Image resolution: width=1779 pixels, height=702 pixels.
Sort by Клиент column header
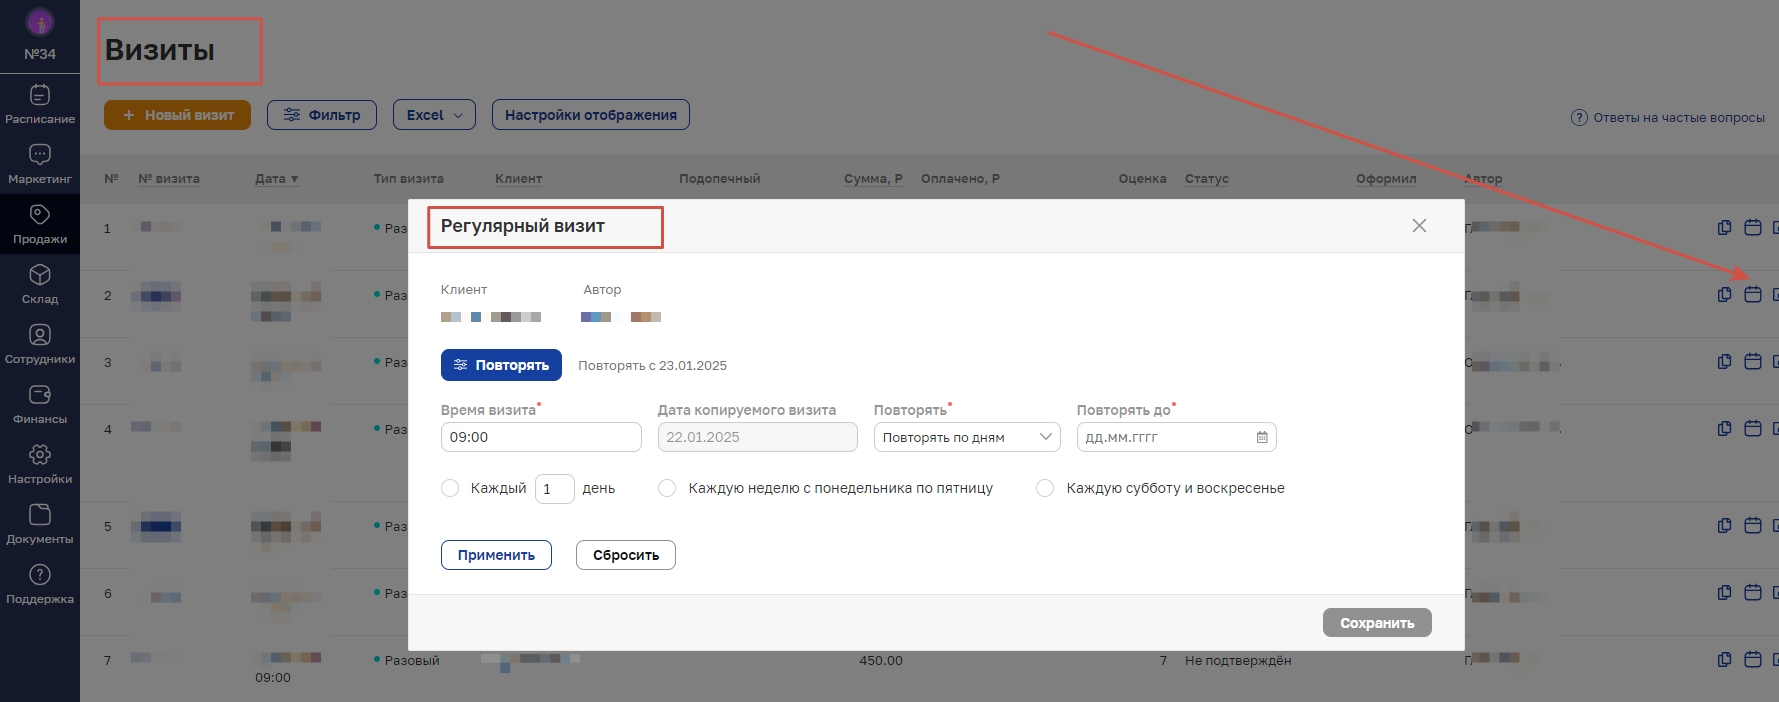pyautogui.click(x=518, y=179)
